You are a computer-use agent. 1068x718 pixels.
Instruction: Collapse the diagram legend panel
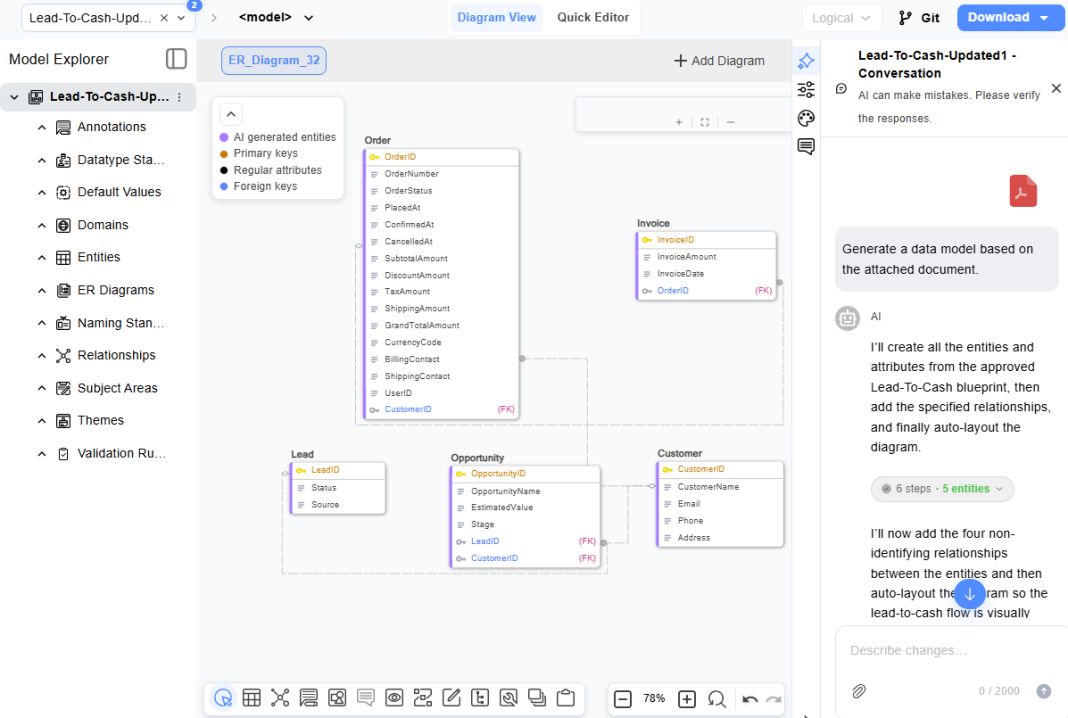[231, 114]
